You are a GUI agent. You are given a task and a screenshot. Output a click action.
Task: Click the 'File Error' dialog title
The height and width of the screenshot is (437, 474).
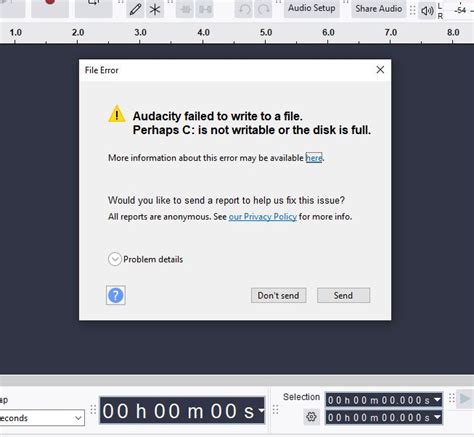click(102, 70)
